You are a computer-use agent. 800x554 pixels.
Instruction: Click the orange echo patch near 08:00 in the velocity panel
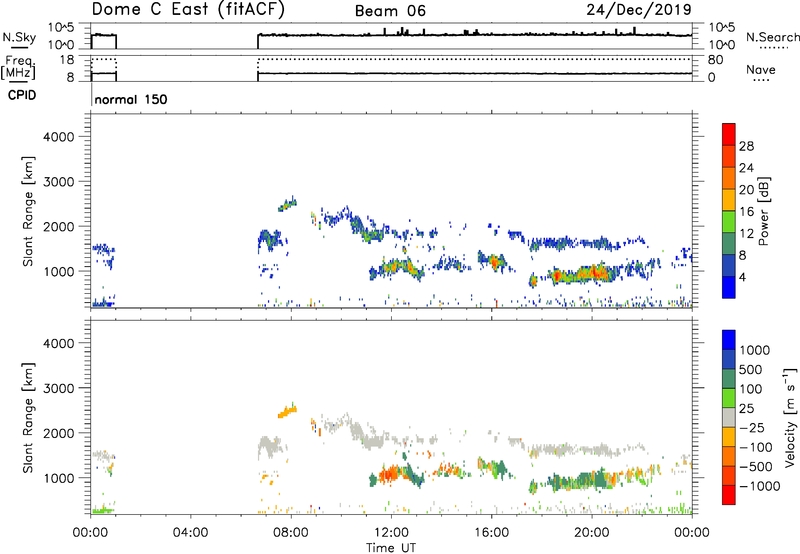point(287,411)
